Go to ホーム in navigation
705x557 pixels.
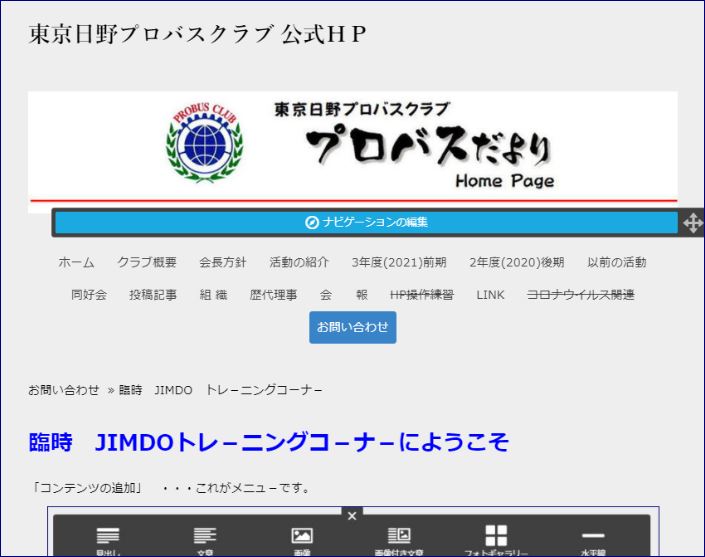(76, 262)
